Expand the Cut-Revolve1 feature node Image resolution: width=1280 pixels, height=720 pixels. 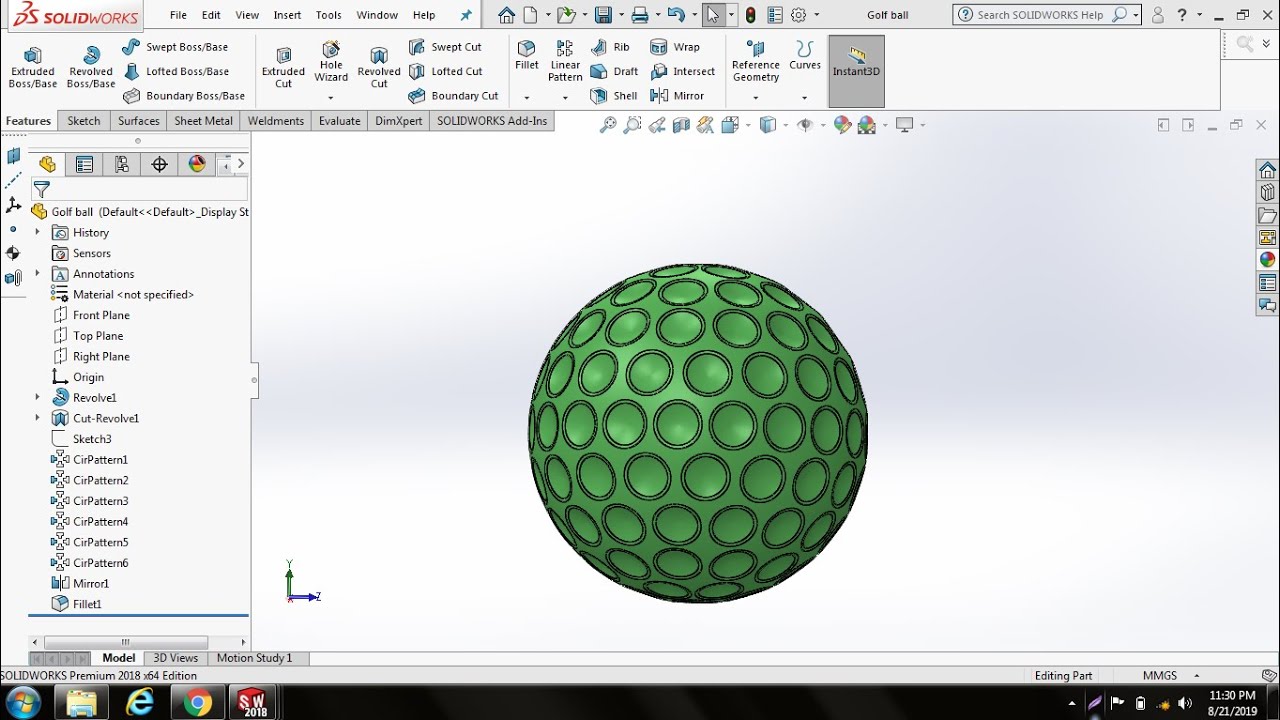pos(38,418)
